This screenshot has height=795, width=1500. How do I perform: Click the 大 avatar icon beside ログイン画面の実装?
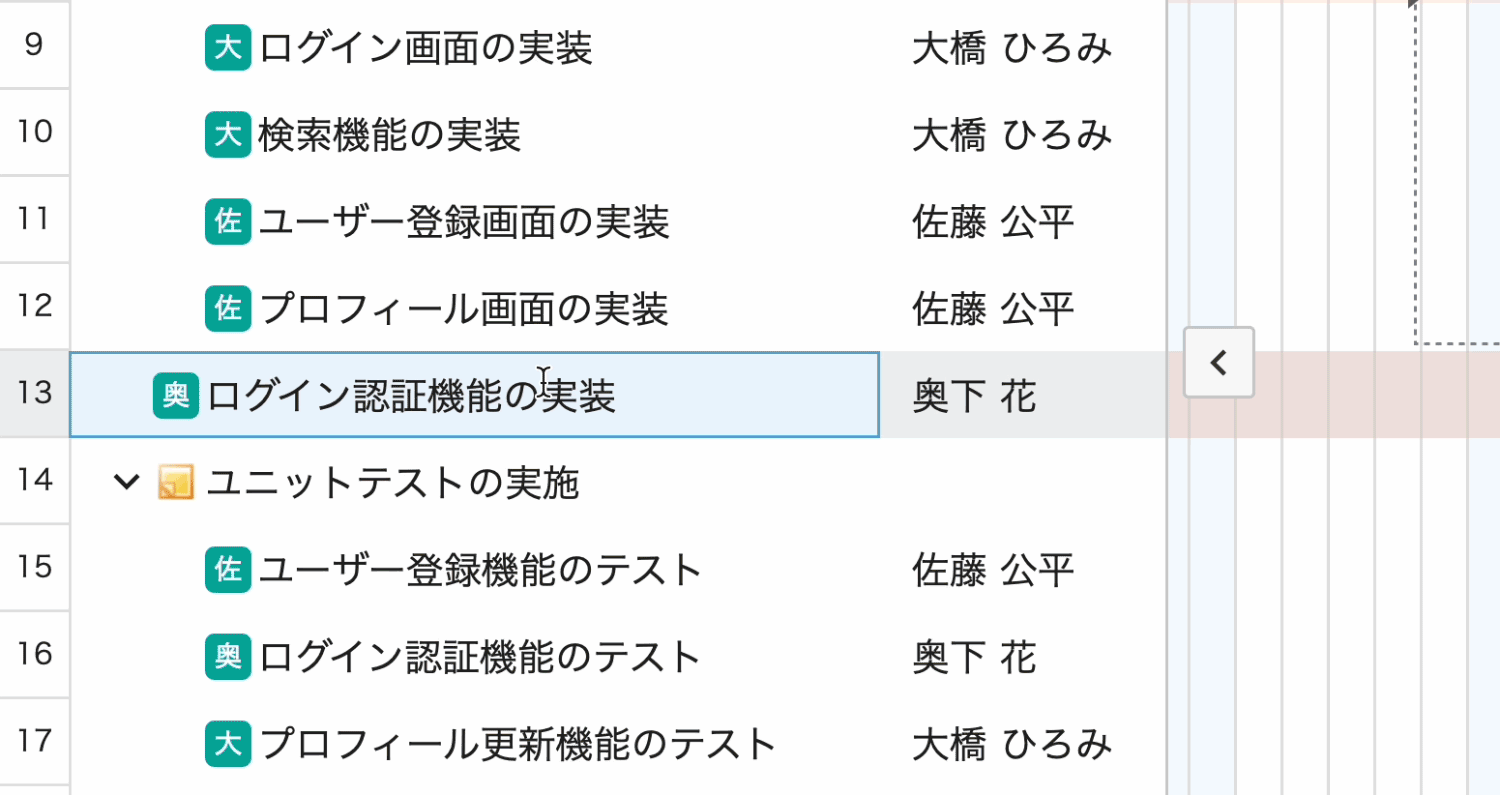coord(228,48)
